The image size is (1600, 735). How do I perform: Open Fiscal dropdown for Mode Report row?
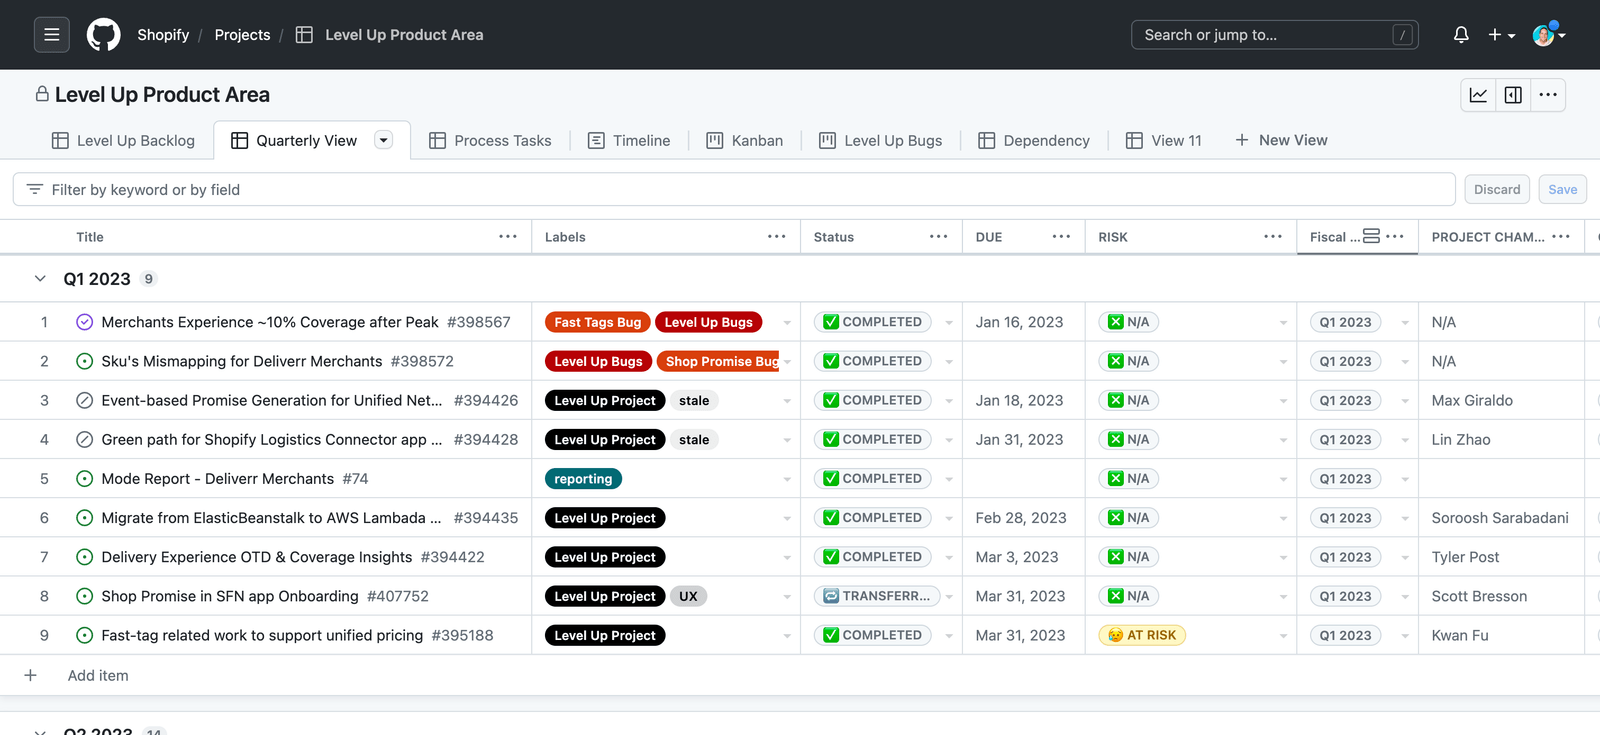[x=1405, y=479]
